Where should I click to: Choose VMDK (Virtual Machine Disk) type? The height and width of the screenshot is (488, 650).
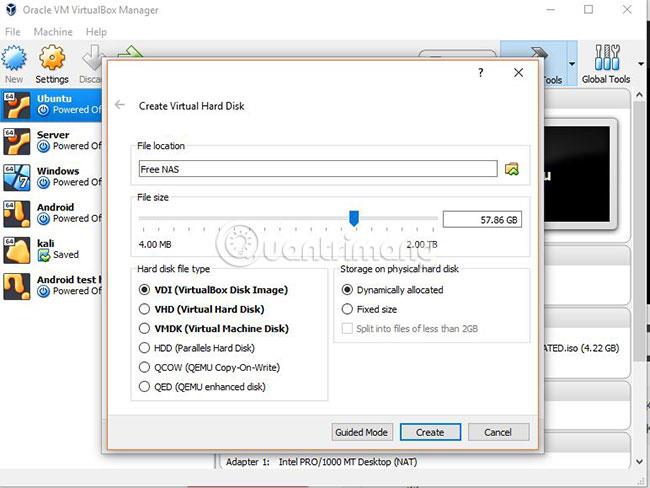coord(213,328)
